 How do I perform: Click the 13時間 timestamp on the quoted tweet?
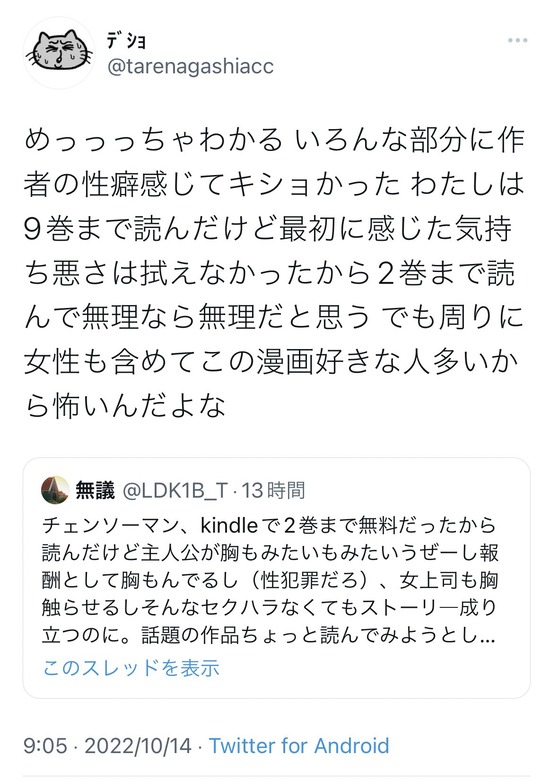click(x=273, y=491)
